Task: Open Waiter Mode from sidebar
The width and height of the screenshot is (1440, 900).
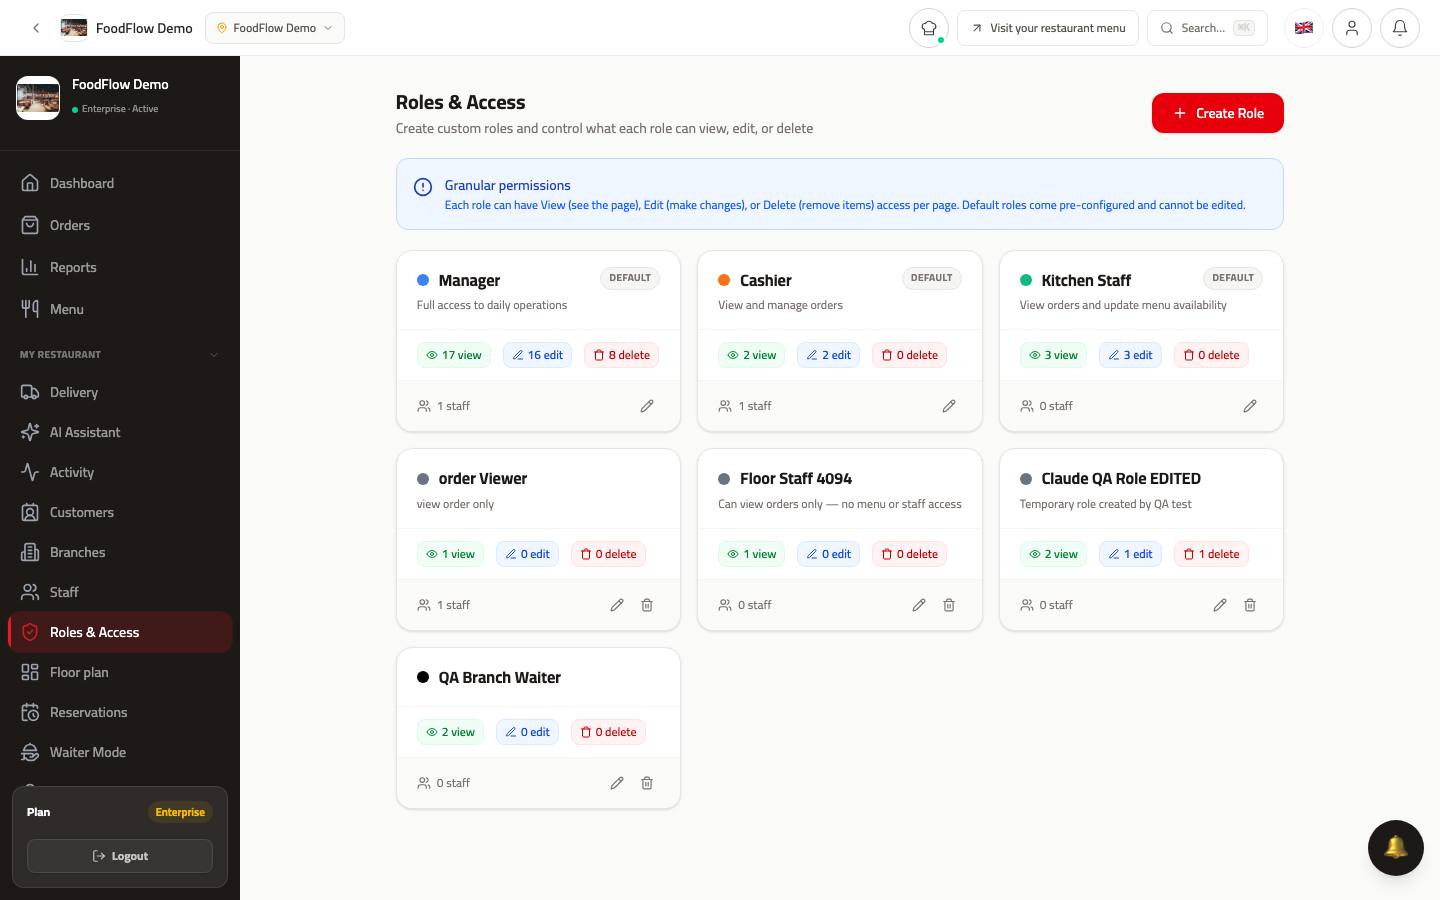Action: click(x=120, y=752)
